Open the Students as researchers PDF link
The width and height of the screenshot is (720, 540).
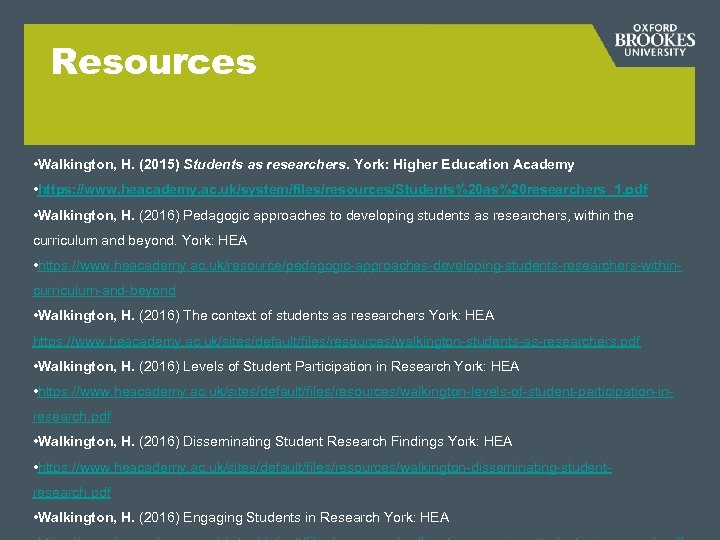(x=343, y=190)
